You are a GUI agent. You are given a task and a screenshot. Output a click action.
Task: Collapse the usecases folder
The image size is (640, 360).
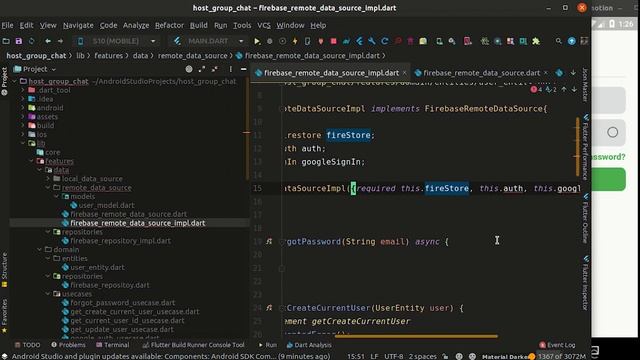point(48,294)
